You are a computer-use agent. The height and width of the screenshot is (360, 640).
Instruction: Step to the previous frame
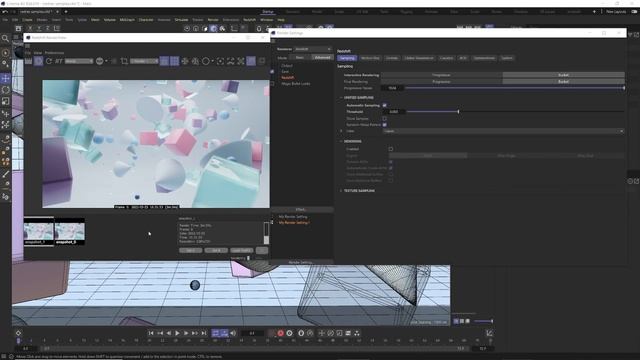pos(169,333)
